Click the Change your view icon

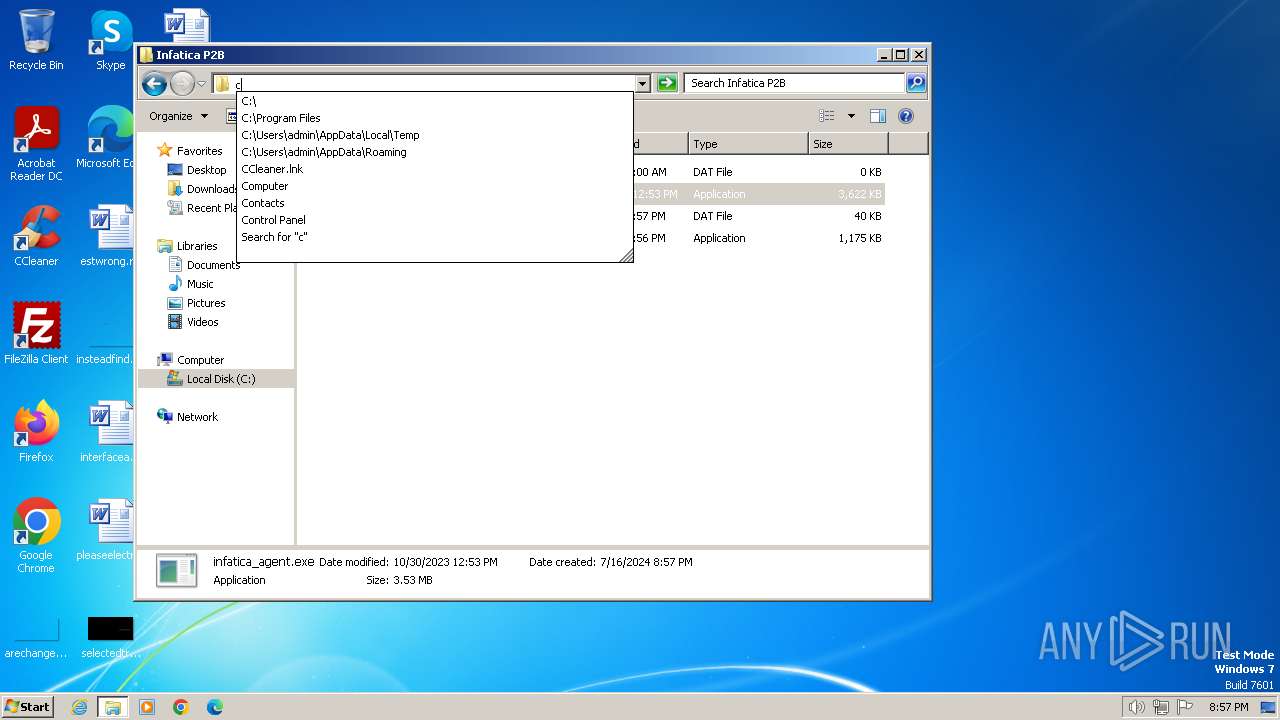[826, 116]
